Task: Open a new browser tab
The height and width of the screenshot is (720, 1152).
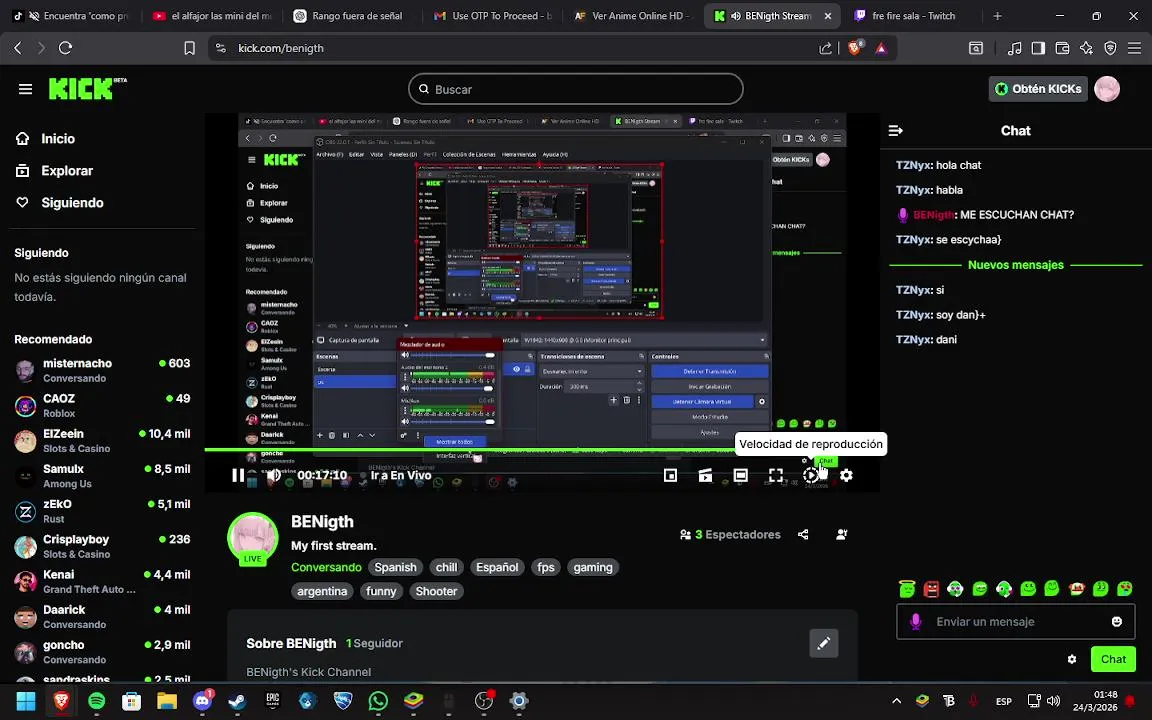Action: click(997, 15)
